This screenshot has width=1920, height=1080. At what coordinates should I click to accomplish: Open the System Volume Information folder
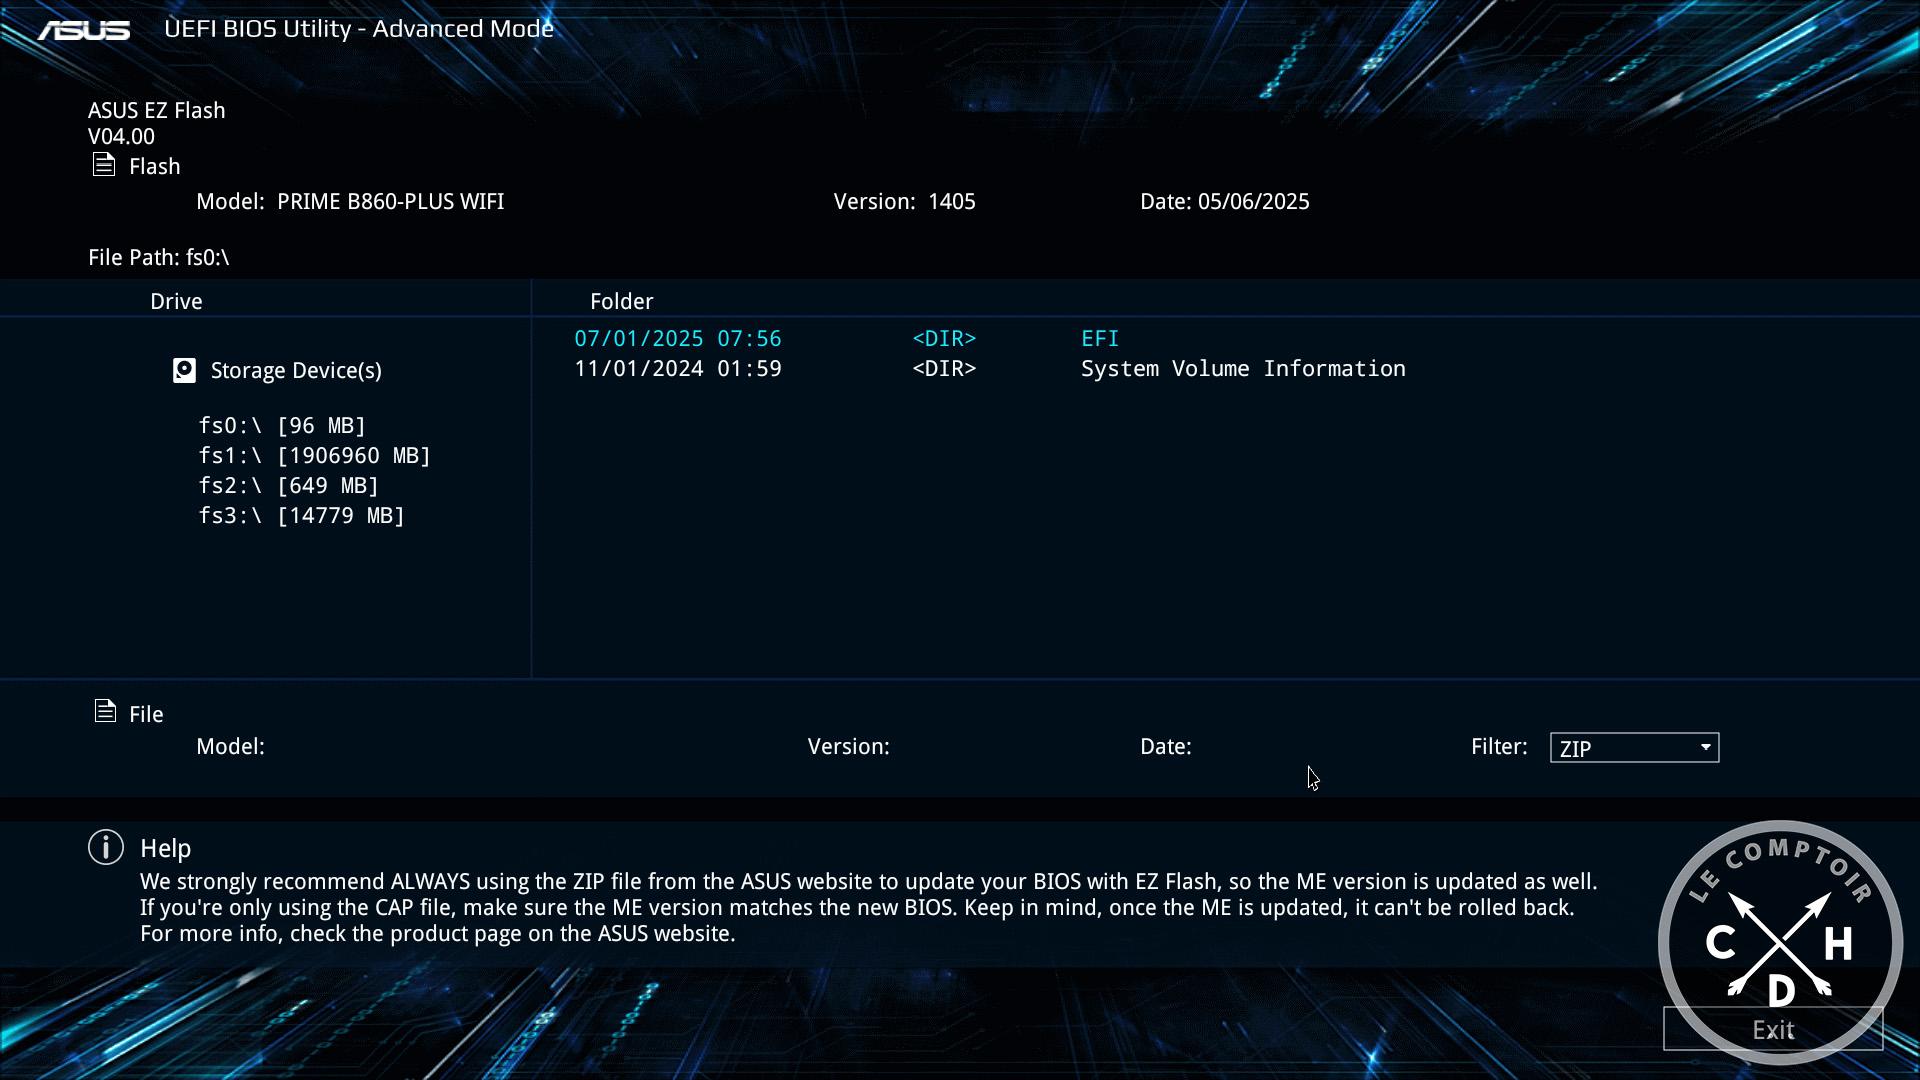coord(1242,369)
